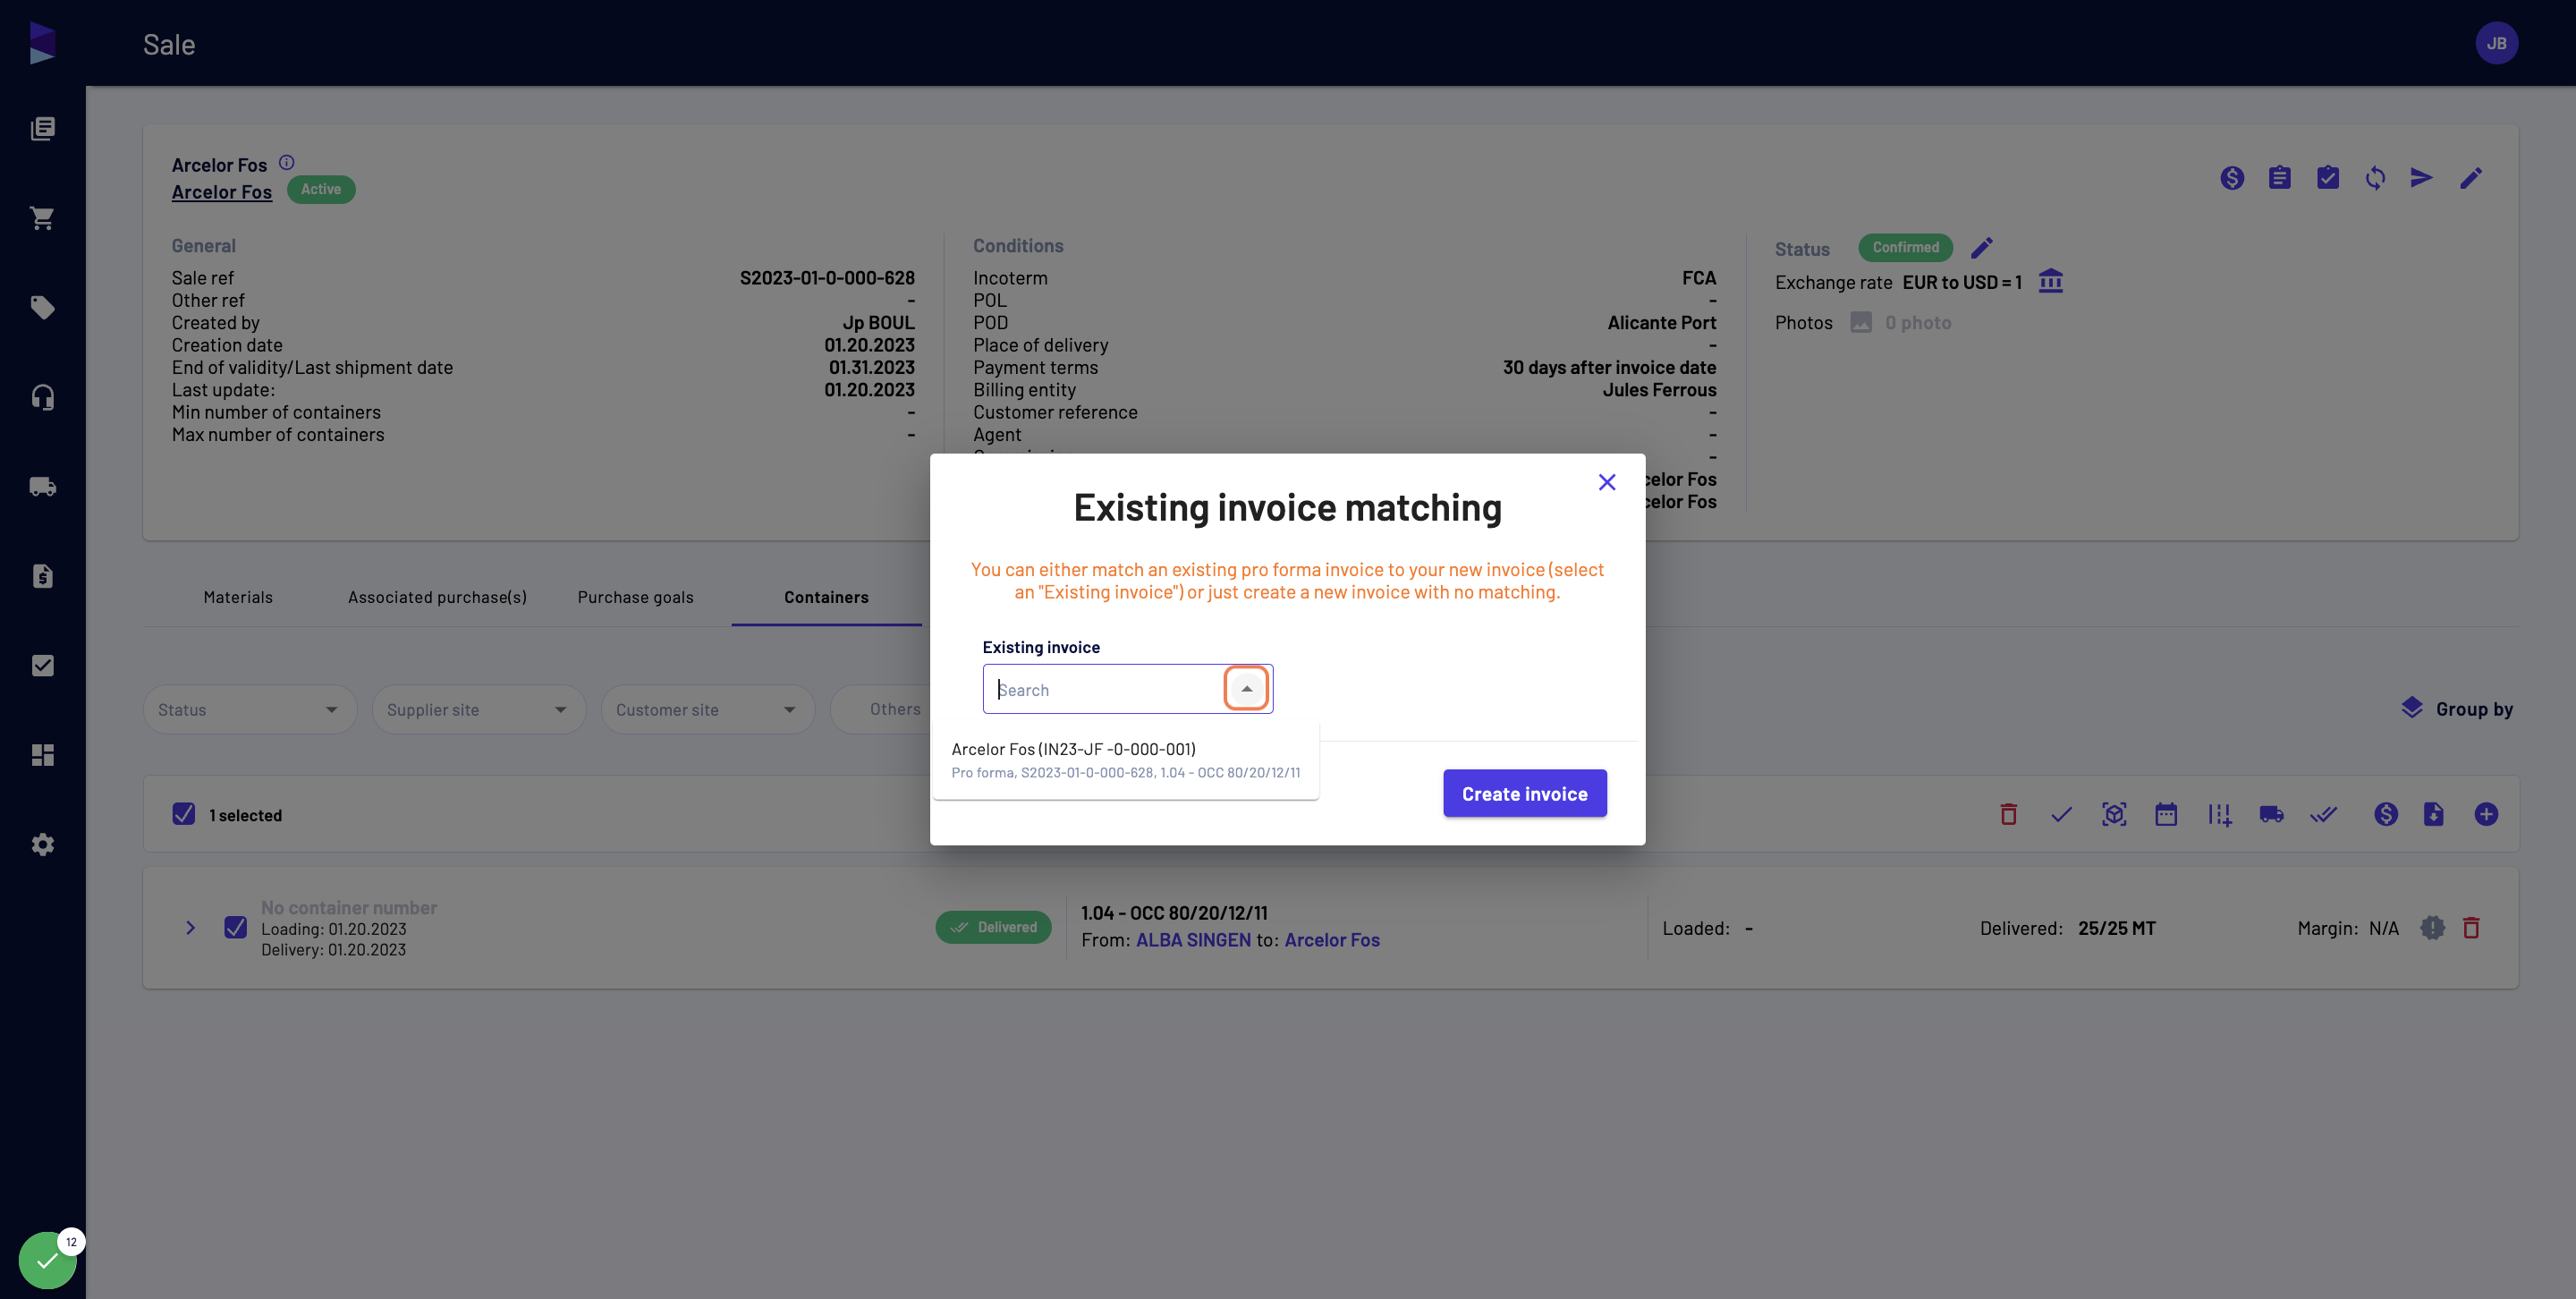Edit the Confirmed status with pencil icon
This screenshot has height=1299, width=2576.
pos(1982,247)
